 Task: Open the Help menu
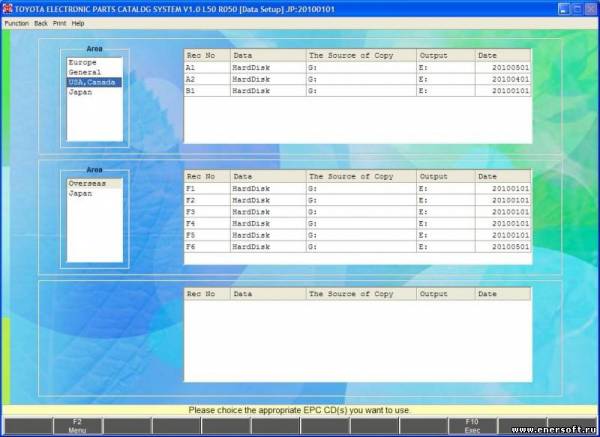(78, 23)
